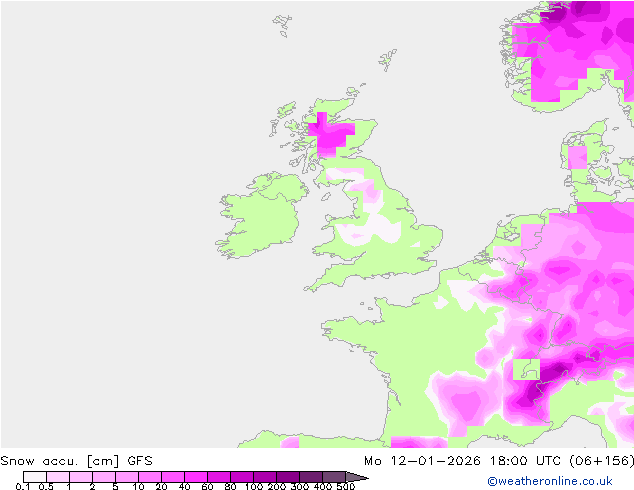This screenshot has height=490, width=634.
Task: Click the Shetland Islands outline
Action: click(x=387, y=60)
